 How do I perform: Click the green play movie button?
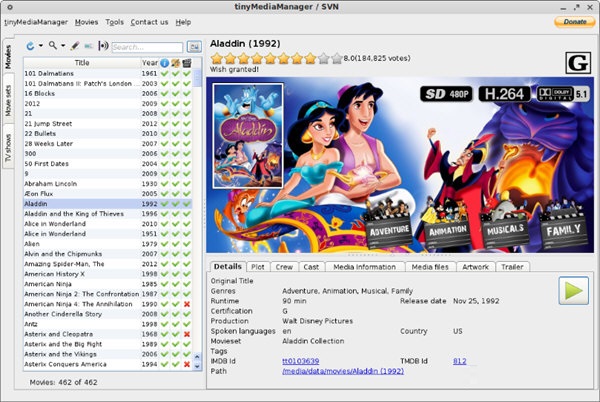pyautogui.click(x=574, y=291)
